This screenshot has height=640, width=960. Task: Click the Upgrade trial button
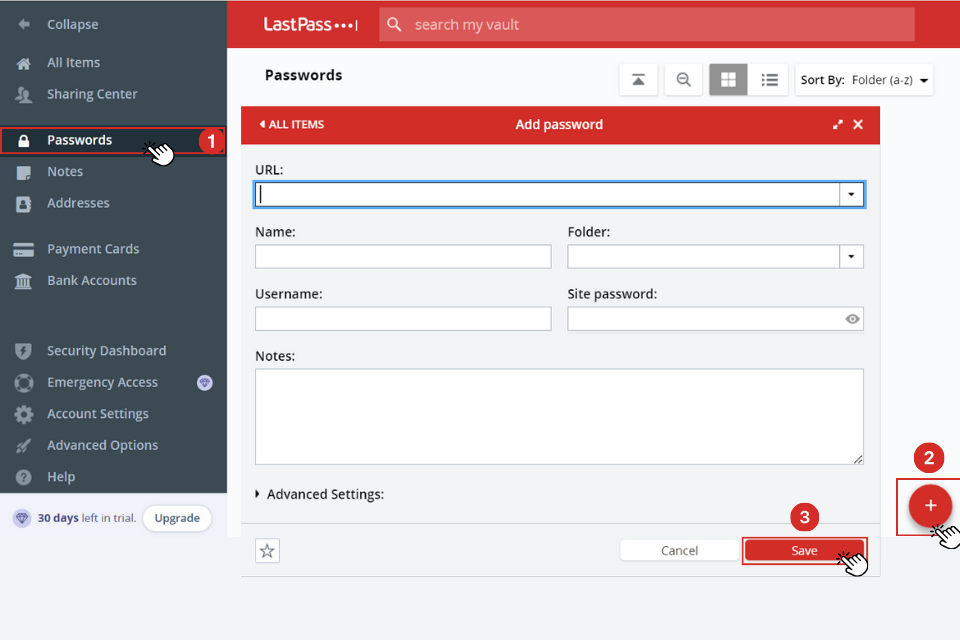177,518
